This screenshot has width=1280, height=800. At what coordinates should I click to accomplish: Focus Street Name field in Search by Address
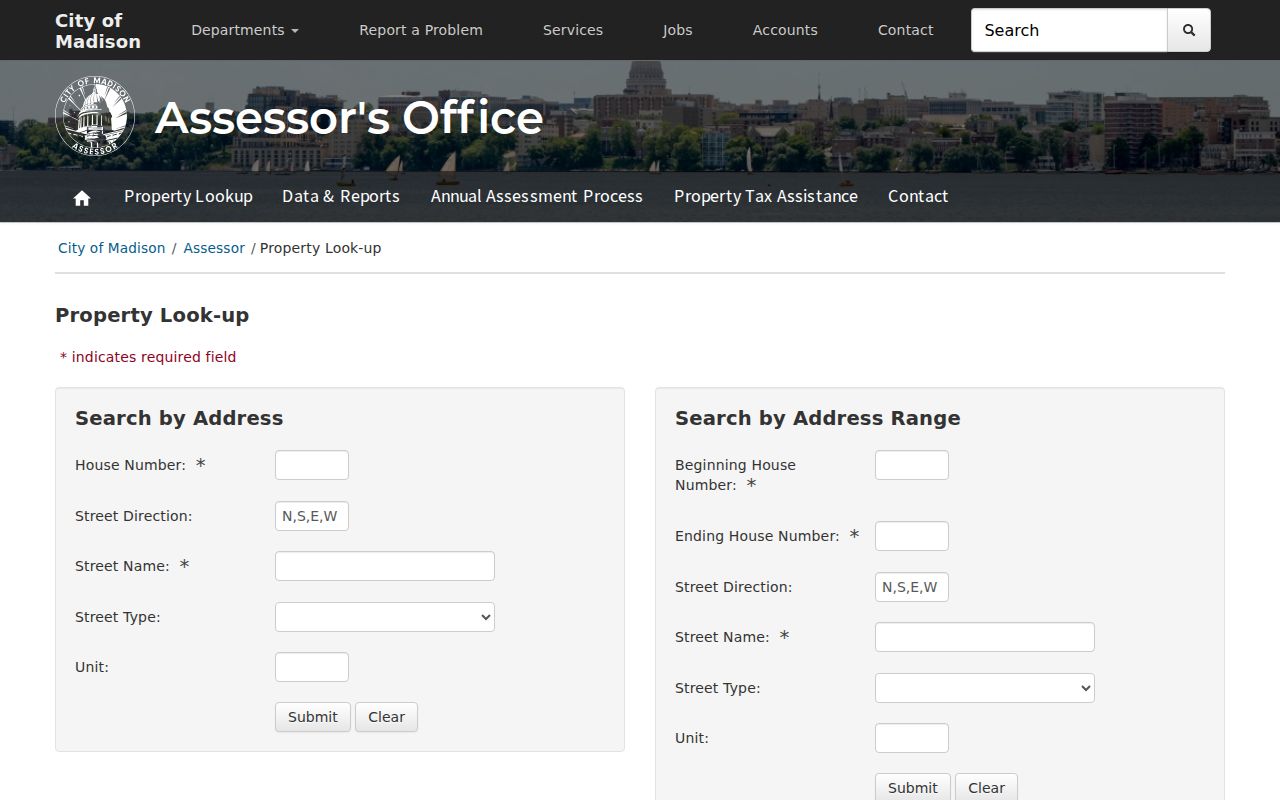(x=385, y=566)
